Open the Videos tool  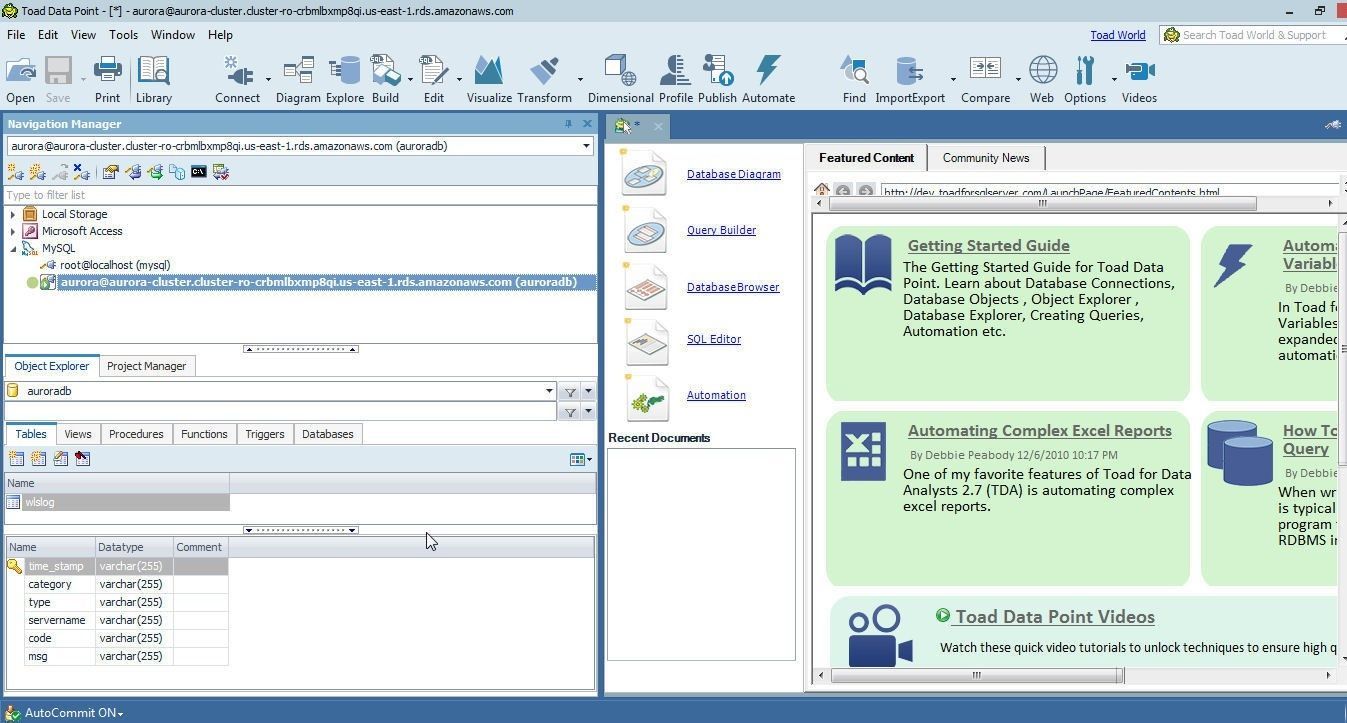click(1139, 80)
